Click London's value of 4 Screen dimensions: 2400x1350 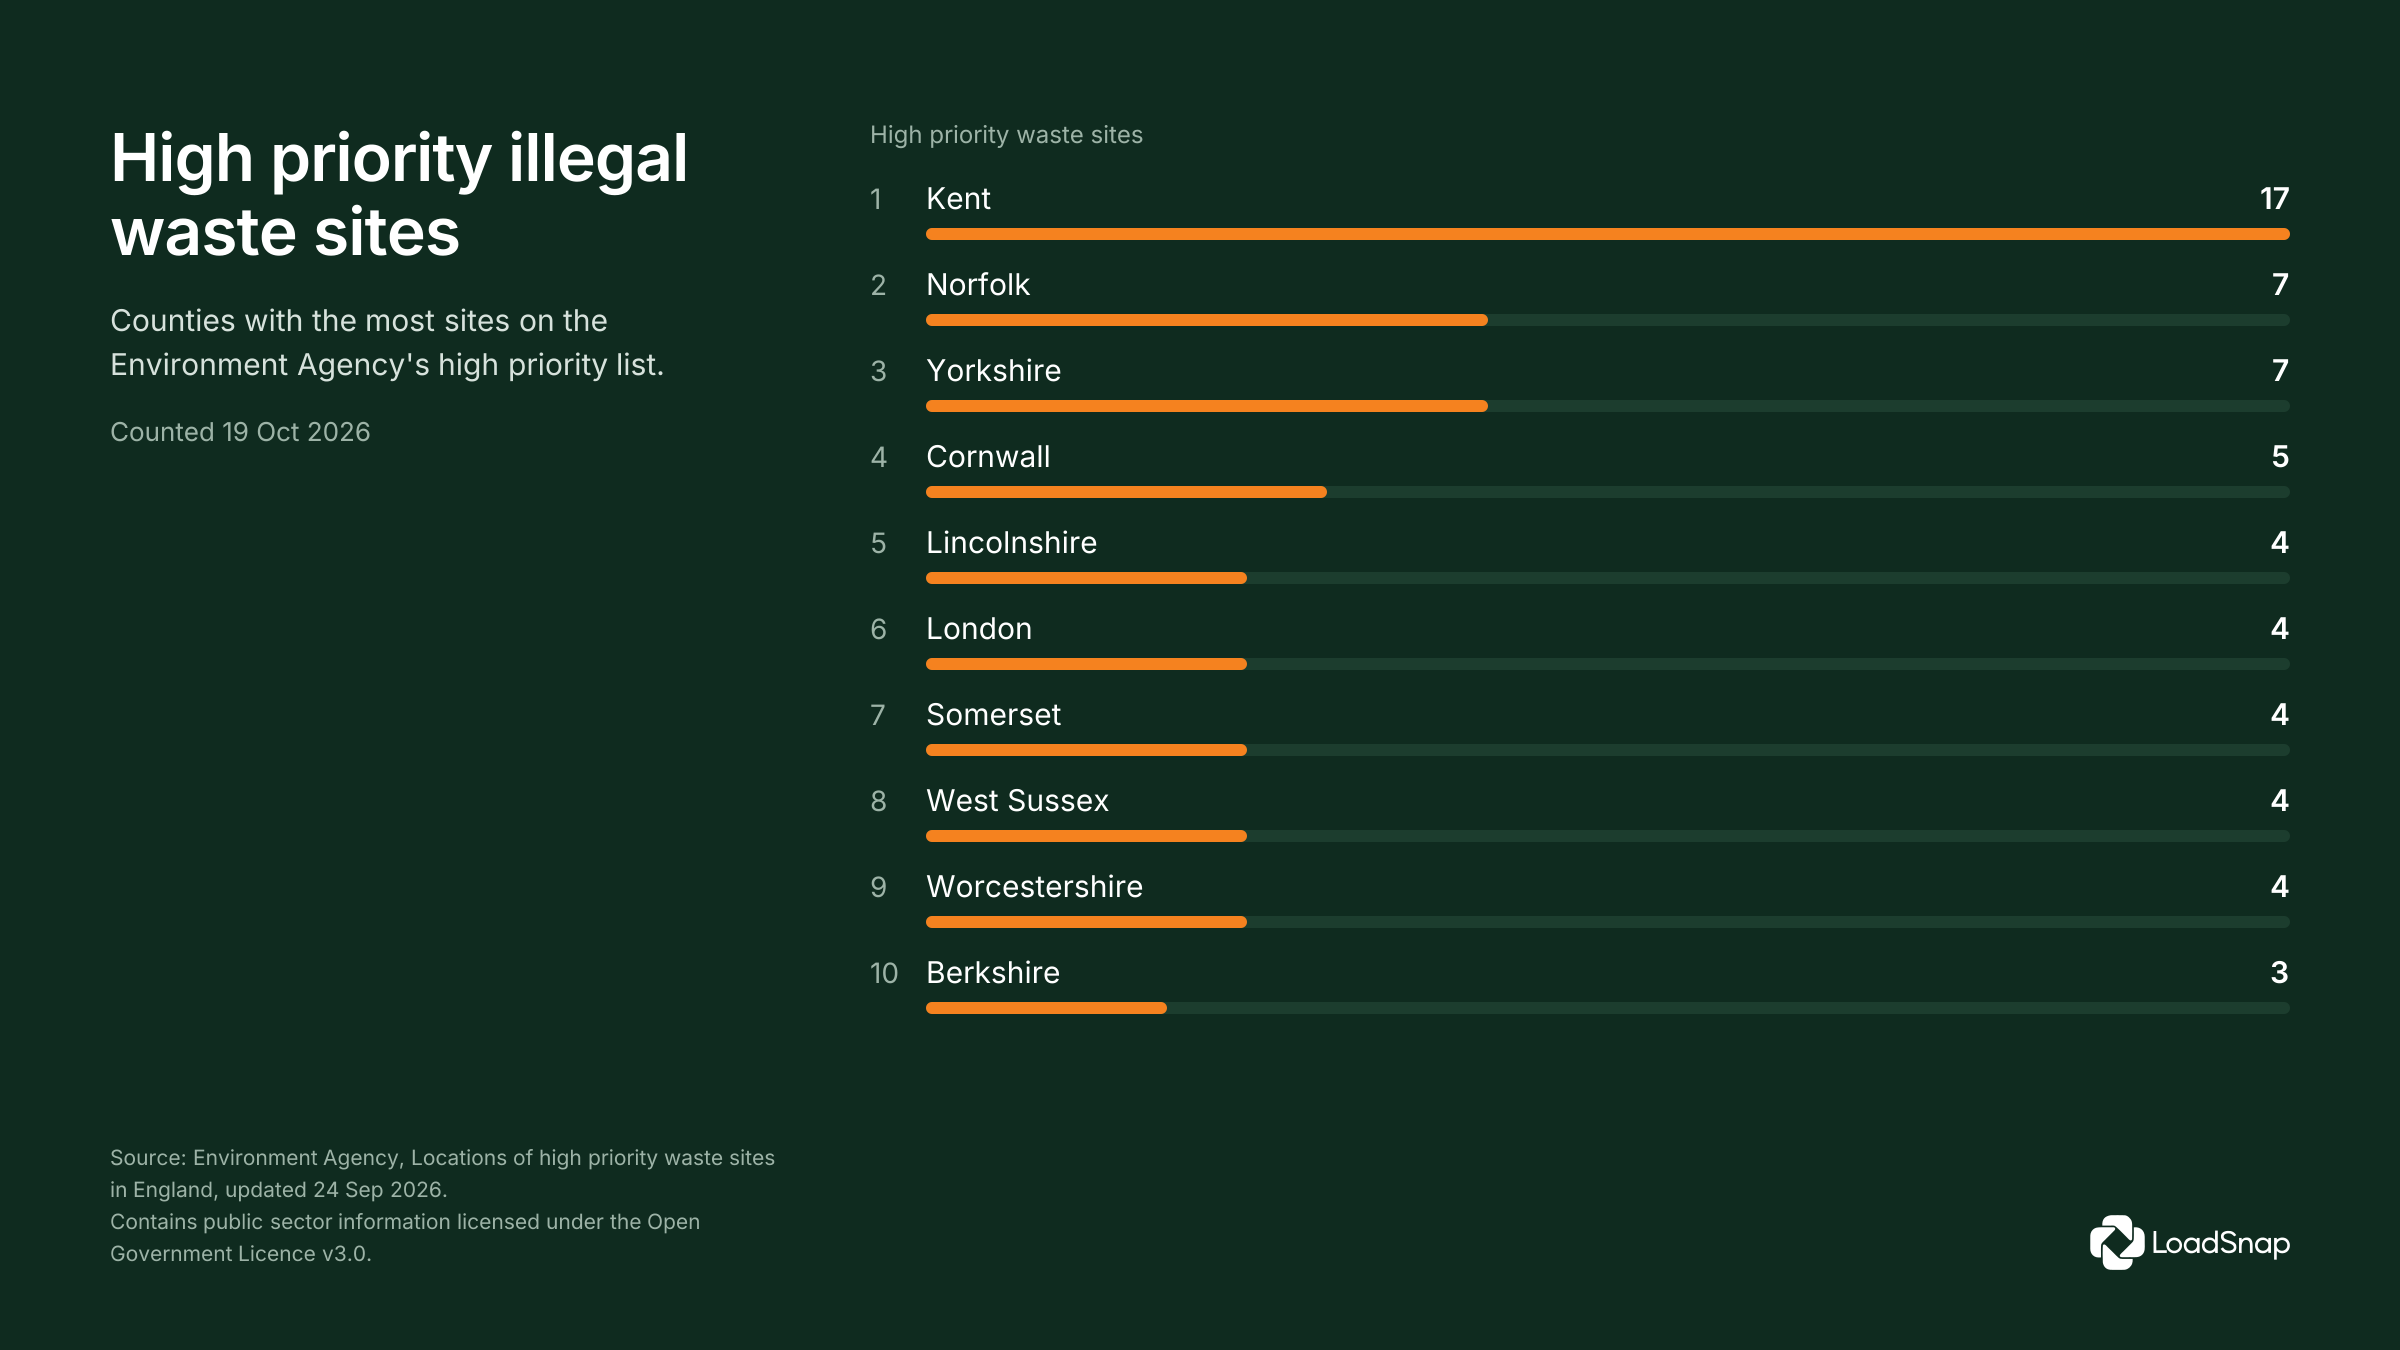pos(2280,629)
